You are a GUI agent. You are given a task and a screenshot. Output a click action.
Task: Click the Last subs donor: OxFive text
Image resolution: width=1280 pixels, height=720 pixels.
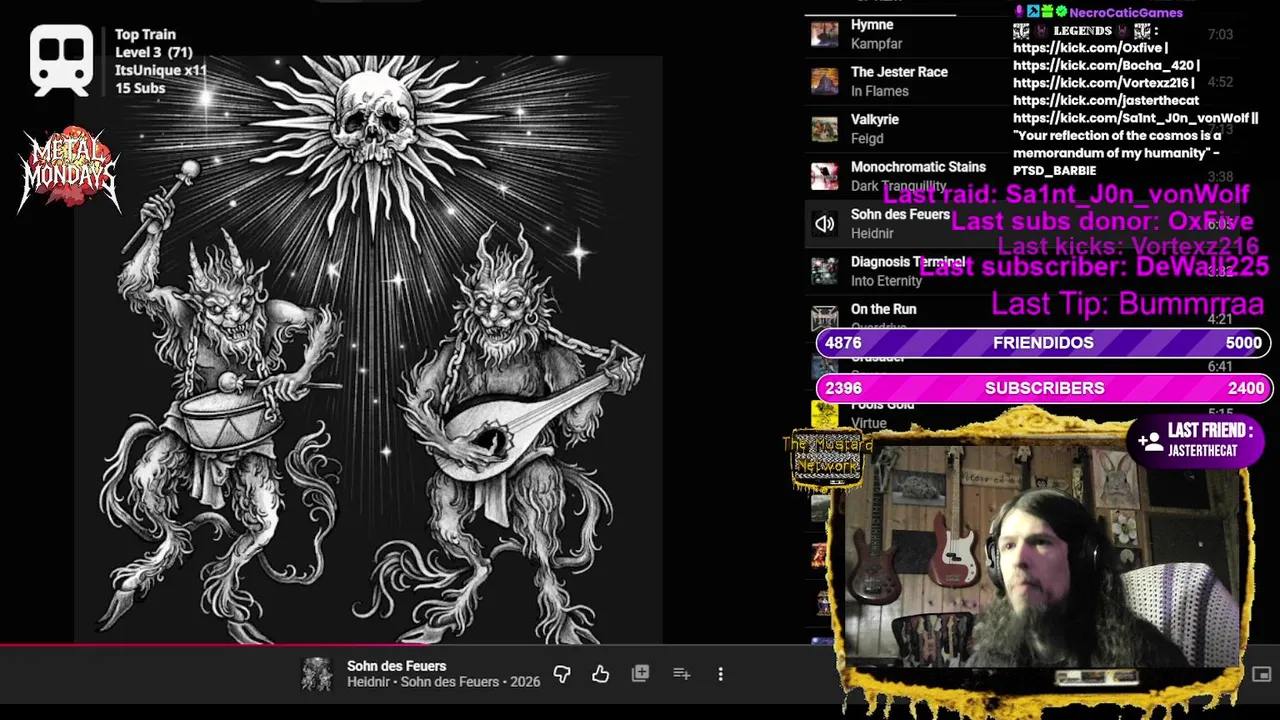pos(1102,221)
